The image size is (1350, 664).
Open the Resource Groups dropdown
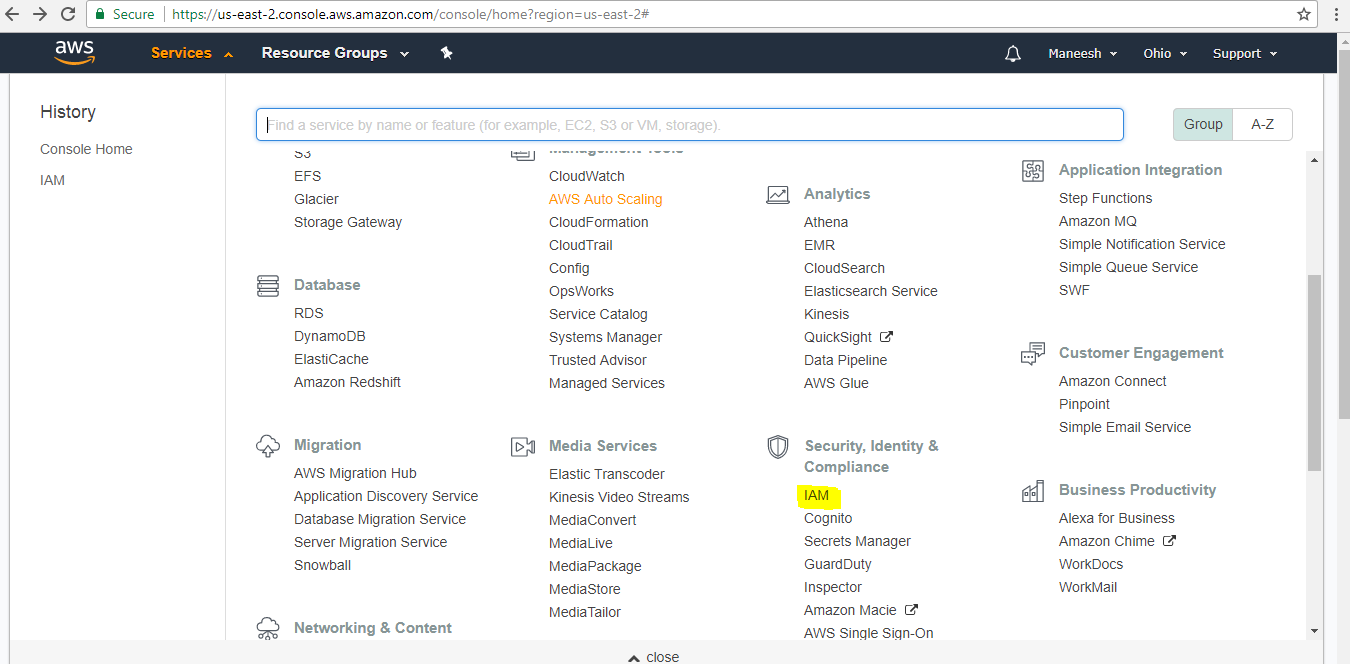coord(335,53)
